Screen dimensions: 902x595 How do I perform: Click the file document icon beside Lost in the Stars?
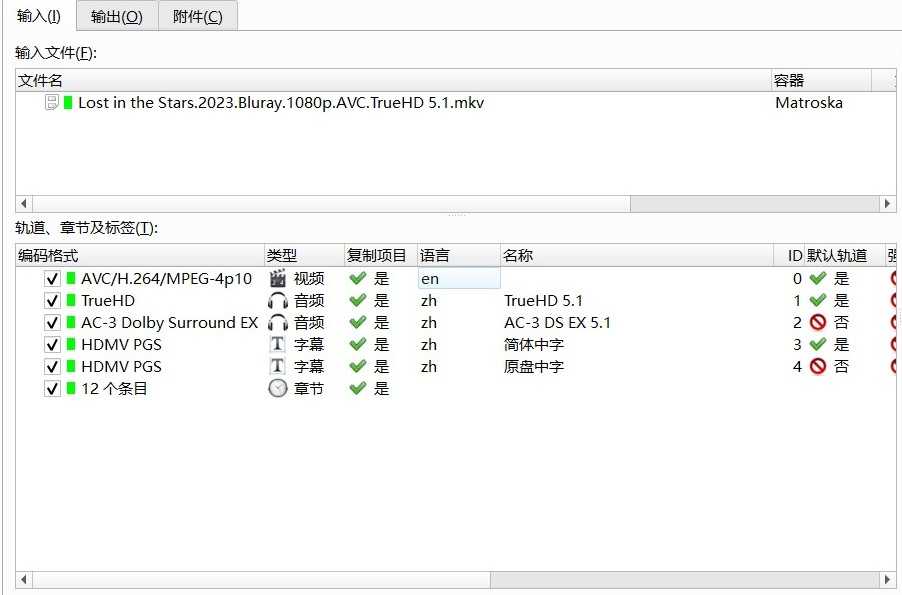point(52,103)
